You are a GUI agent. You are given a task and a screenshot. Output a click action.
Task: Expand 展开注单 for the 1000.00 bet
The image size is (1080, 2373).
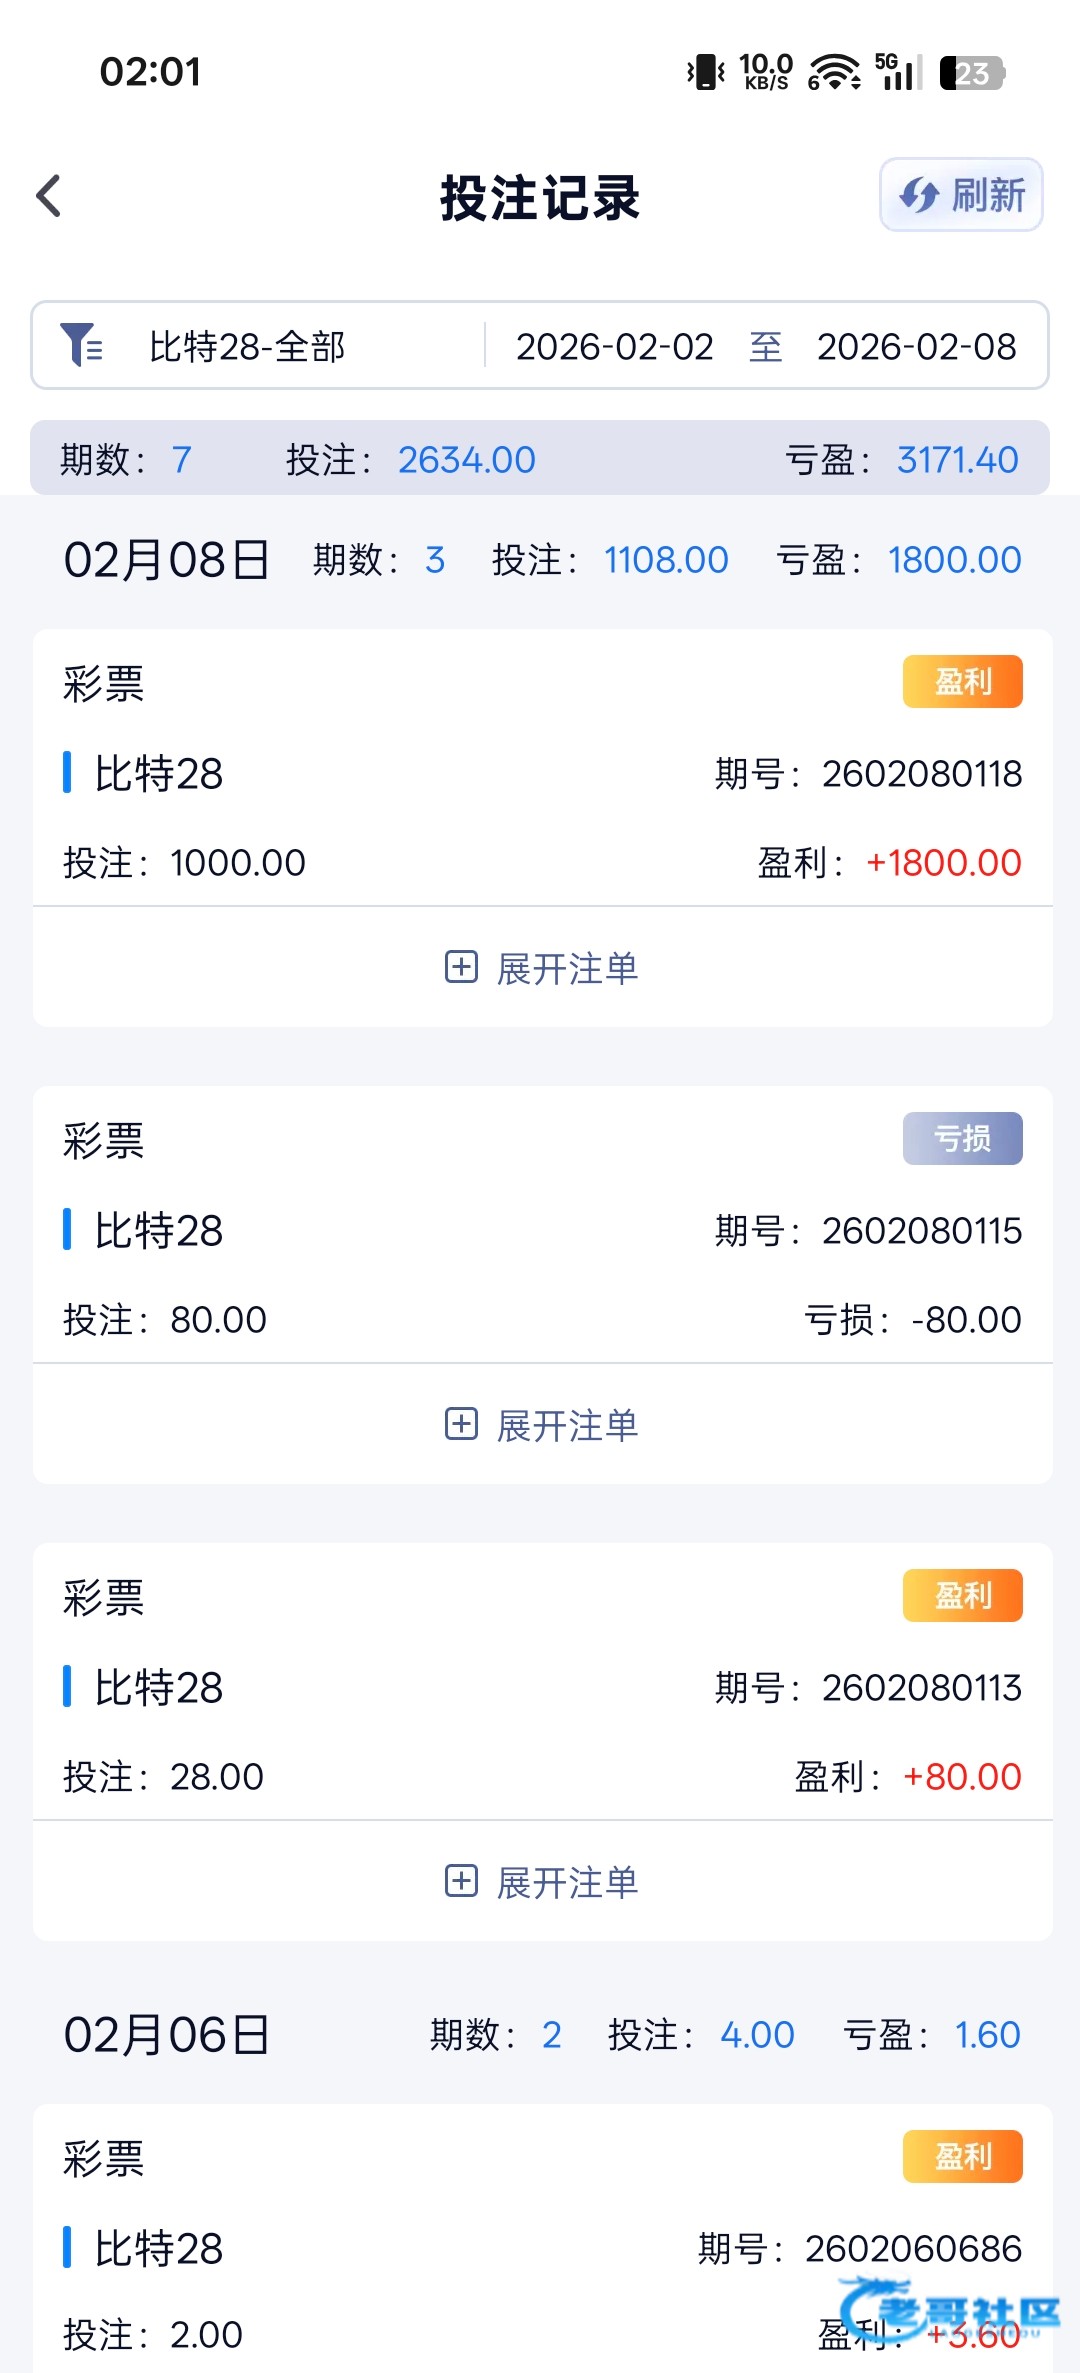click(567, 968)
